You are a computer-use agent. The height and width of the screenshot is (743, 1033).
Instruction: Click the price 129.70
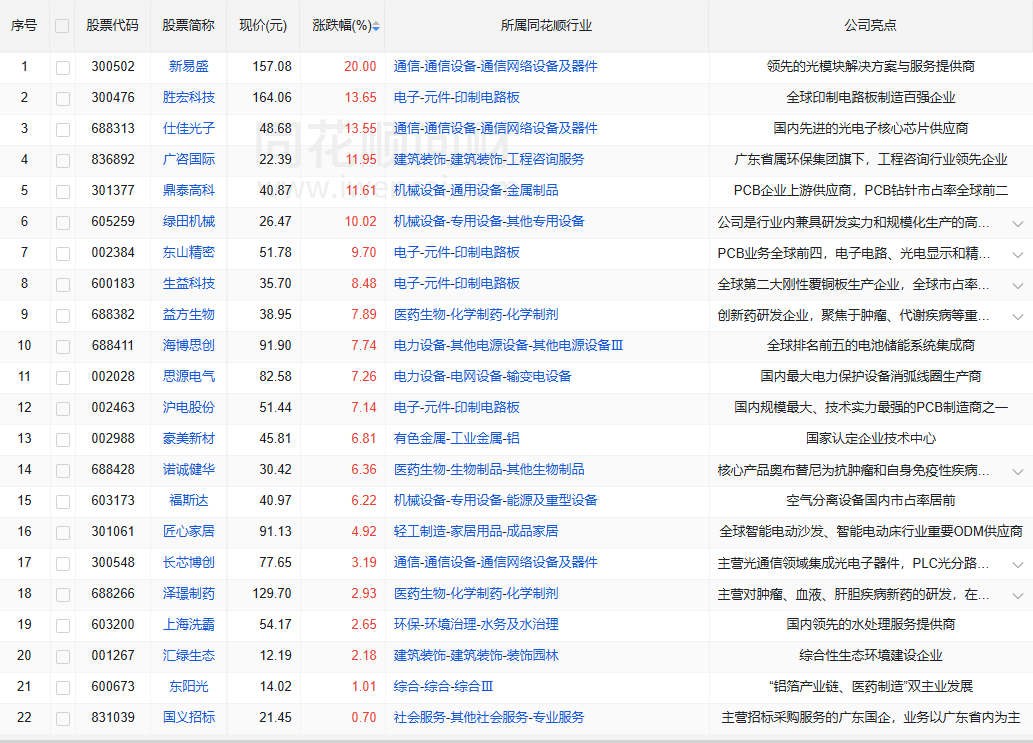click(x=271, y=593)
